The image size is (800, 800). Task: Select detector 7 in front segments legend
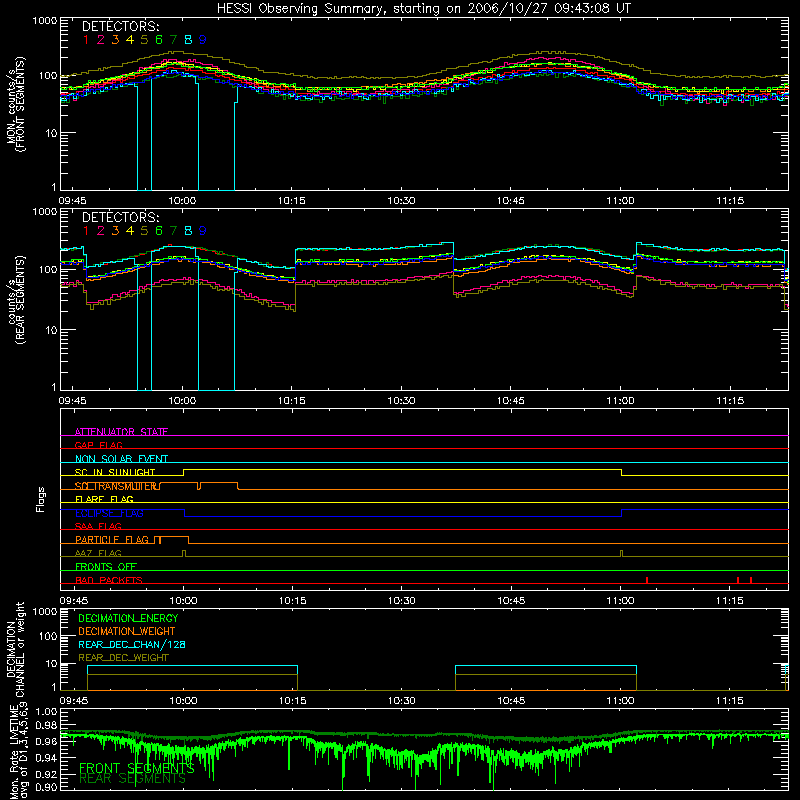click(x=173, y=40)
